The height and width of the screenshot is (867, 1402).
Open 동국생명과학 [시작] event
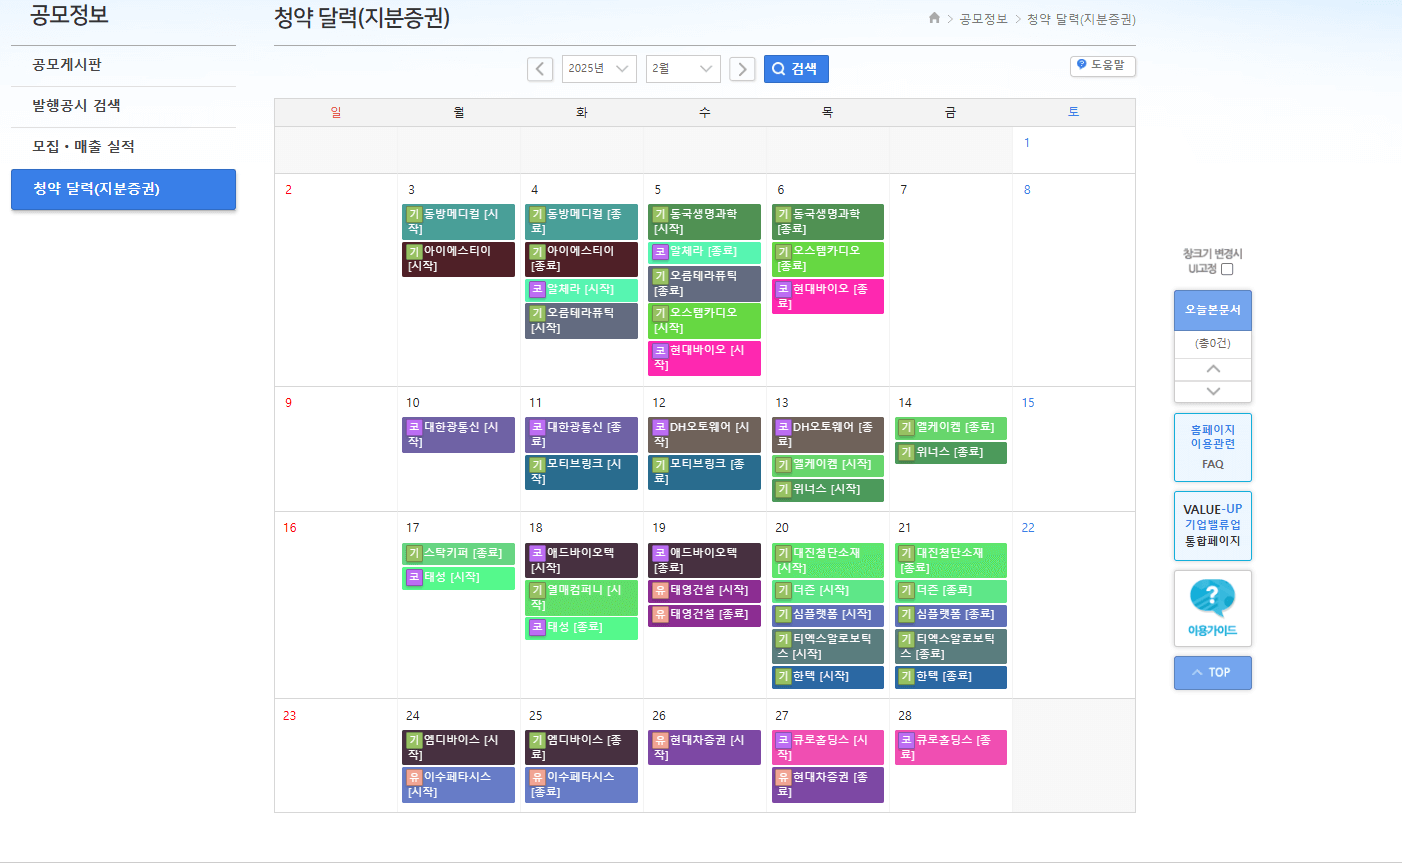[704, 222]
